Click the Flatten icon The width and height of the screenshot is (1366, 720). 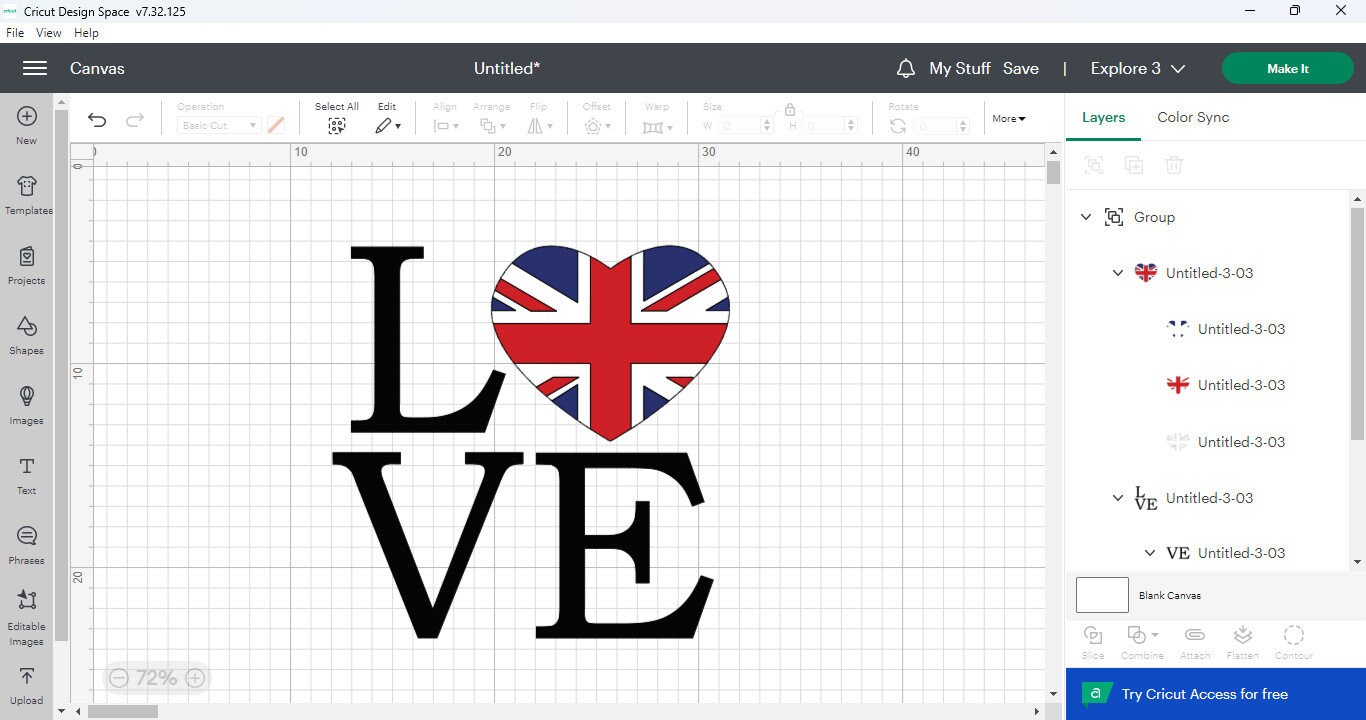(x=1243, y=640)
